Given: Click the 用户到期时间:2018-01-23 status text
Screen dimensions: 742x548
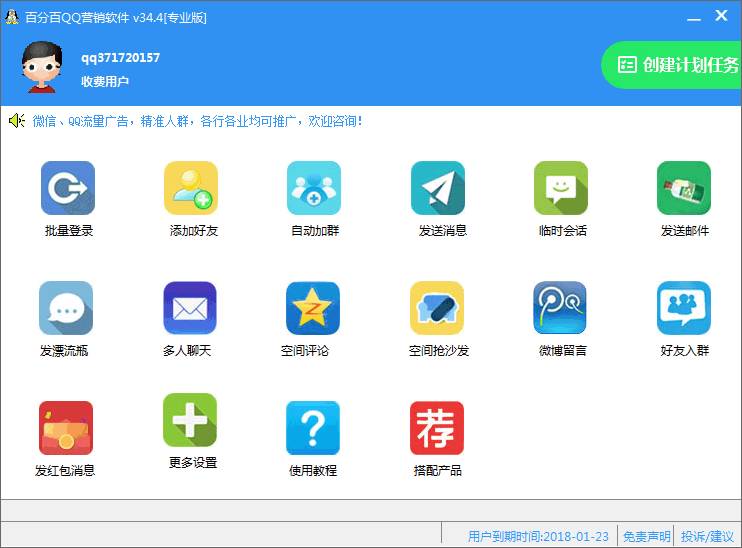Looking at the screenshot, I should [x=538, y=536].
